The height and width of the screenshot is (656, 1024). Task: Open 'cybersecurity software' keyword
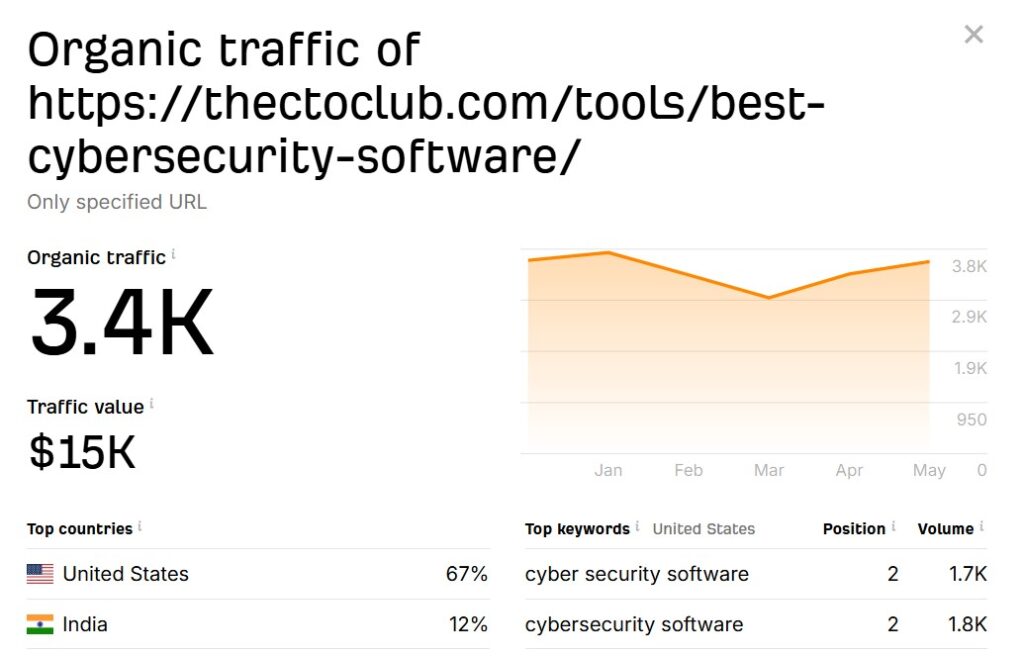click(x=633, y=624)
